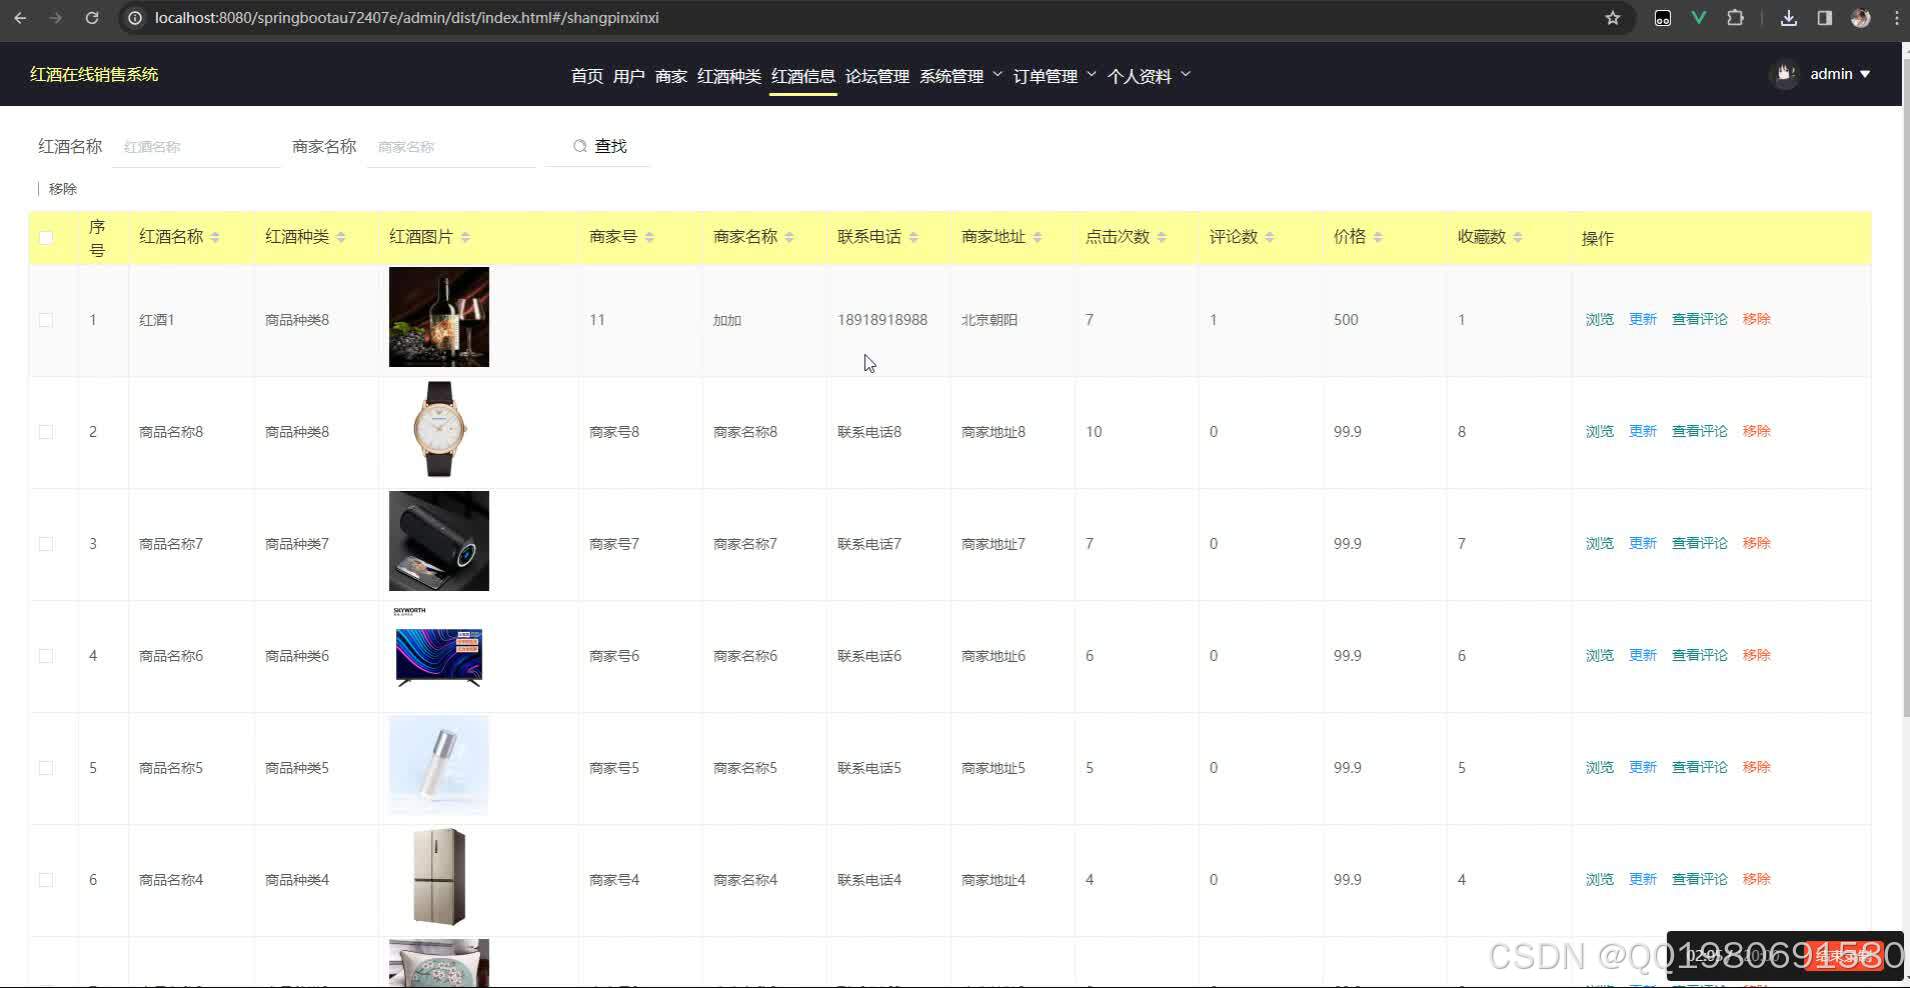Check the box for row 商品名称6
The height and width of the screenshot is (988, 1910).
[x=46, y=656]
